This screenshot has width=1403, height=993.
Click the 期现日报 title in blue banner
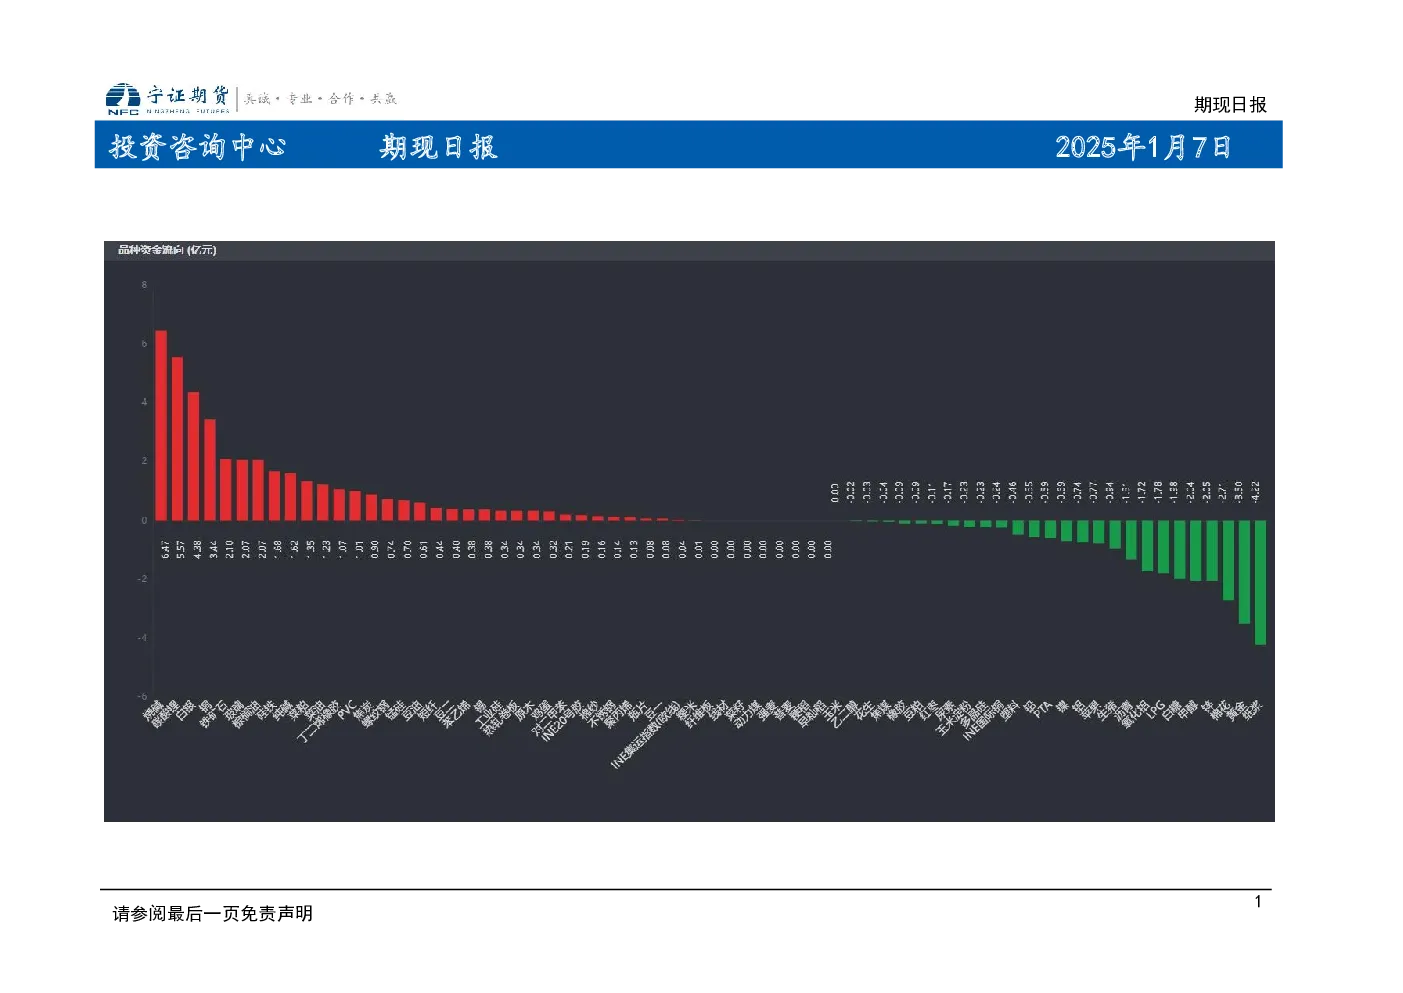[438, 147]
